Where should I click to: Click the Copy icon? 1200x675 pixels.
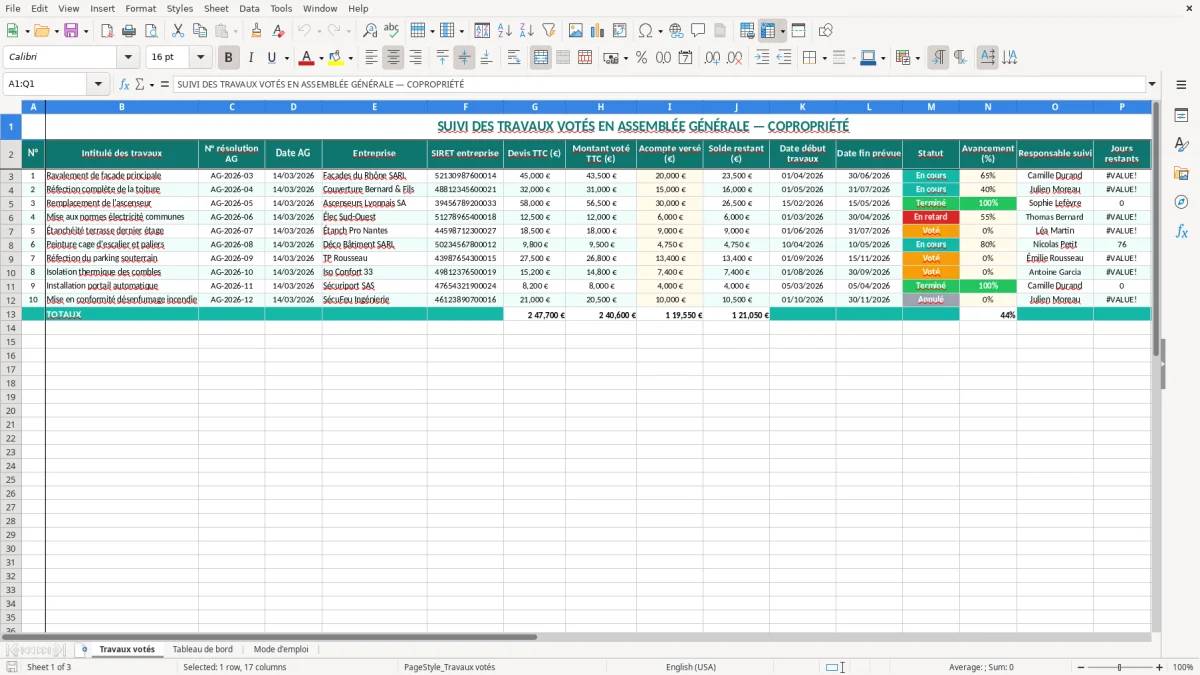200,31
